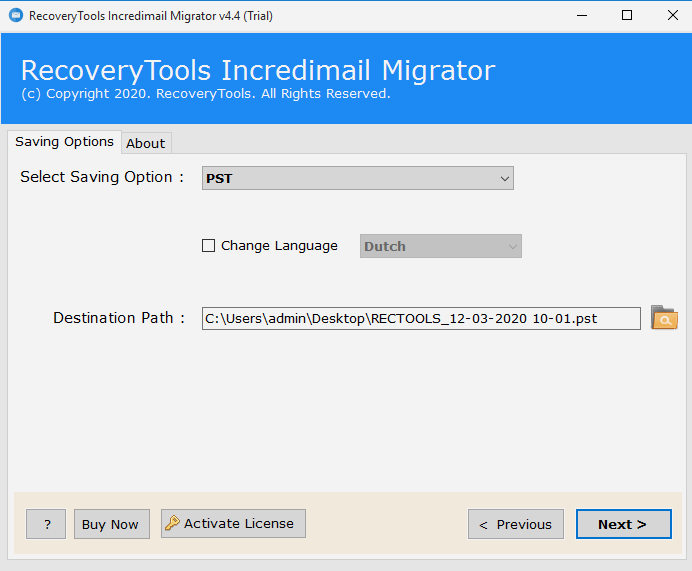Click the app icon in the title bar

(x=15, y=16)
